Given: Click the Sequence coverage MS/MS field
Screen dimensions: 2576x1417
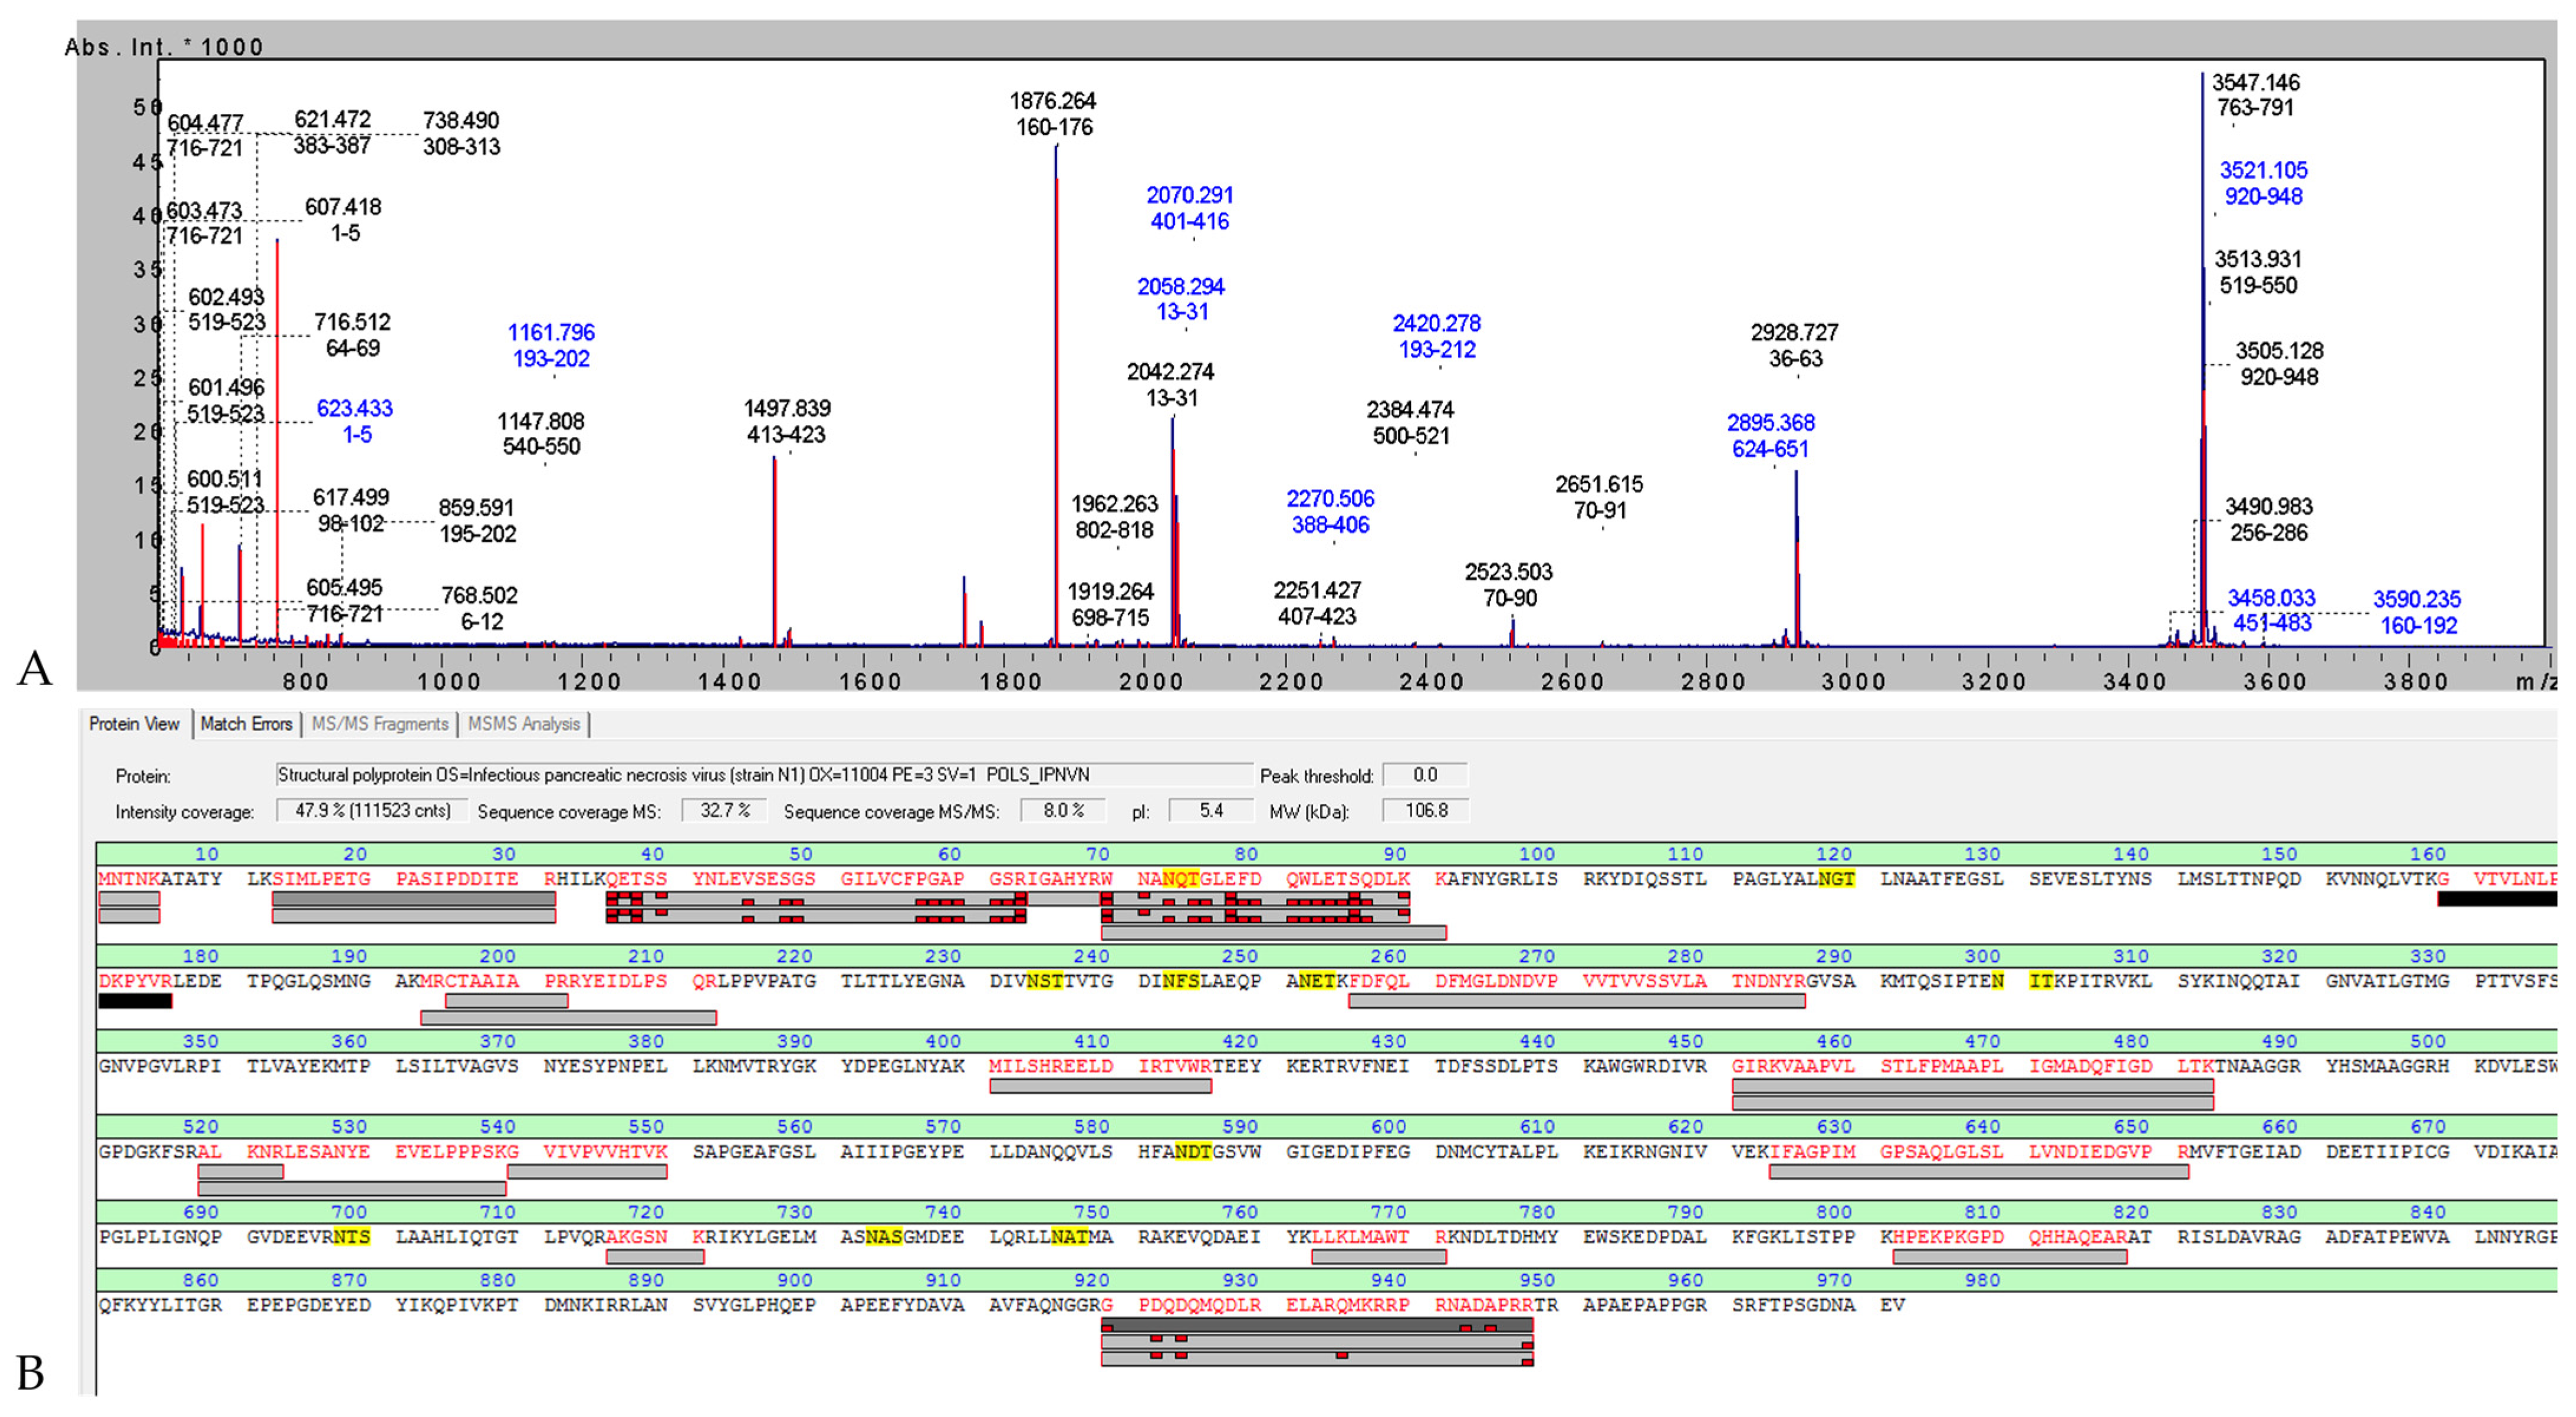Looking at the screenshot, I should [x=1063, y=810].
